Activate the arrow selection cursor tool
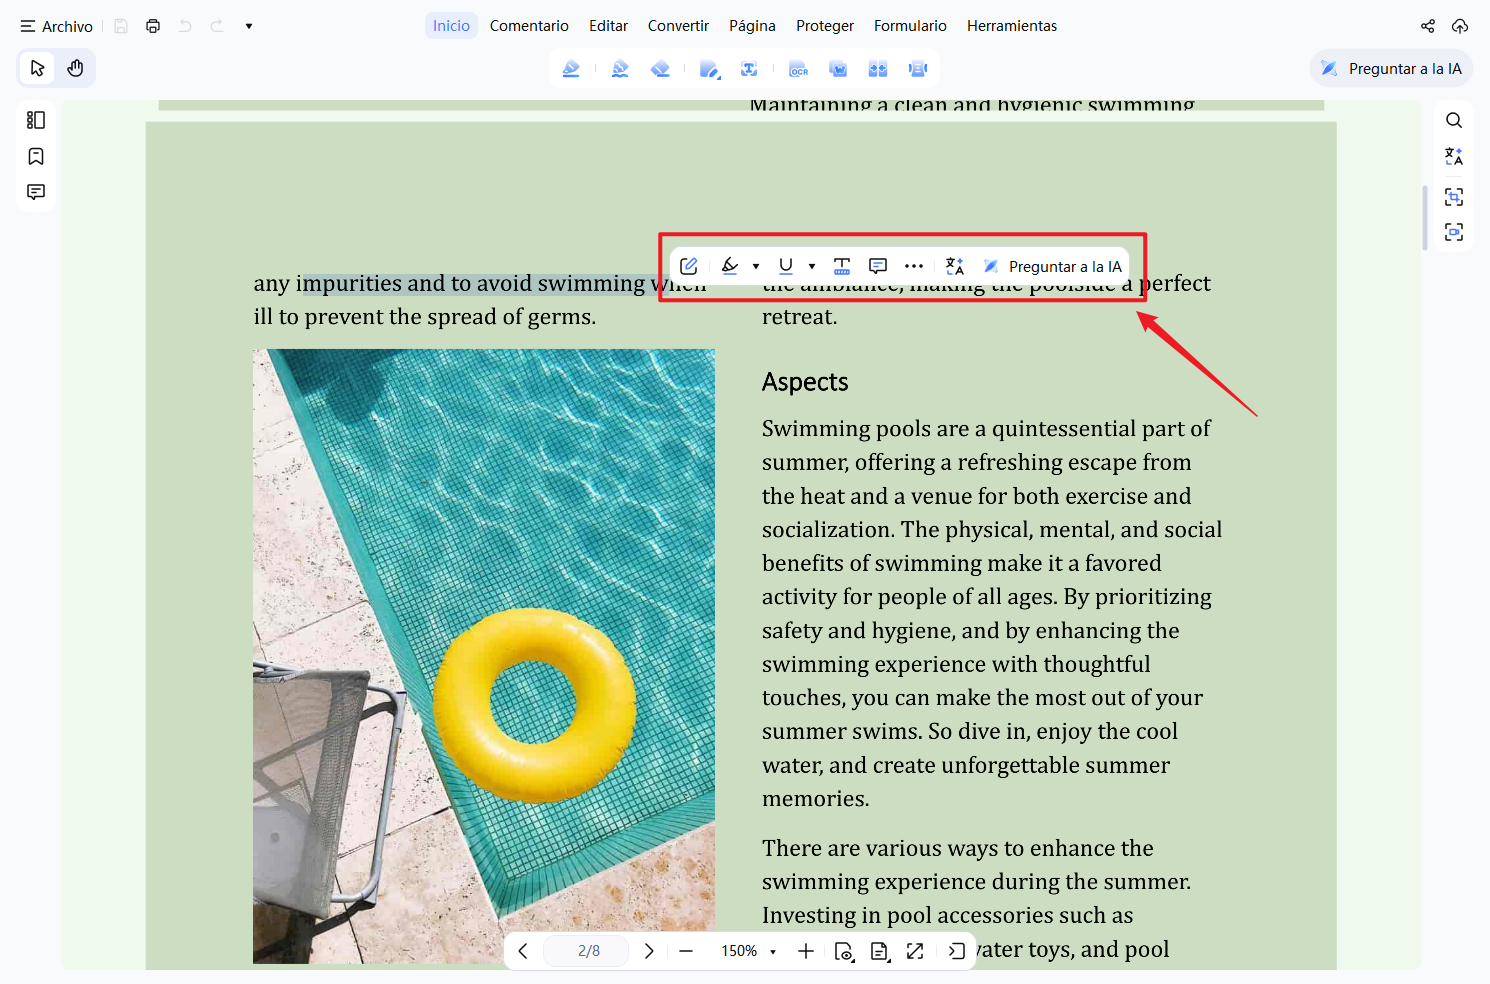The image size is (1490, 984). point(38,68)
